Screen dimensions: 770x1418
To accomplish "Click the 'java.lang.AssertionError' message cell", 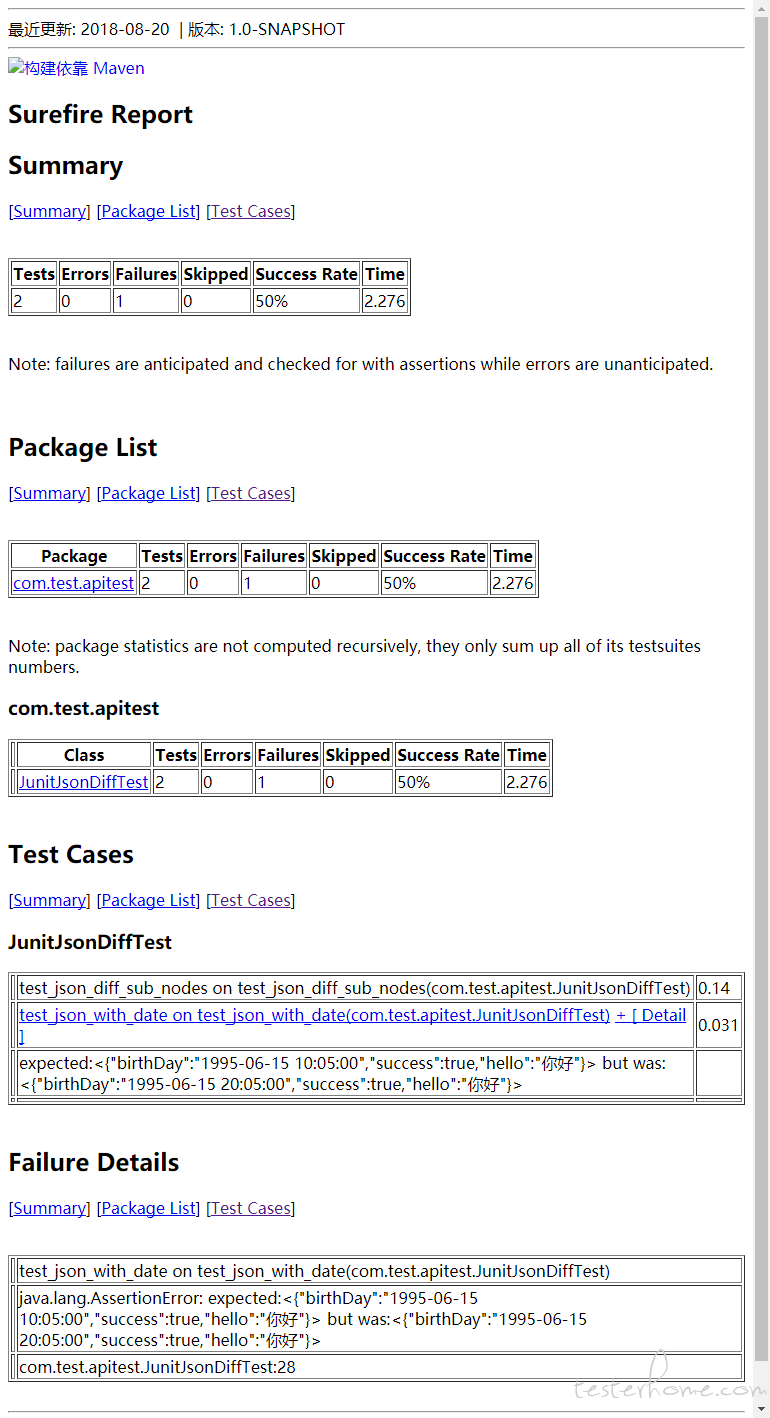I will [379, 1319].
